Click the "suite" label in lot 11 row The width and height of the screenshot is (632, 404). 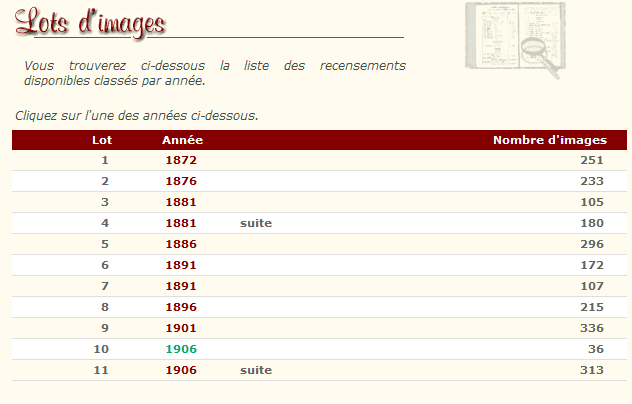[256, 370]
